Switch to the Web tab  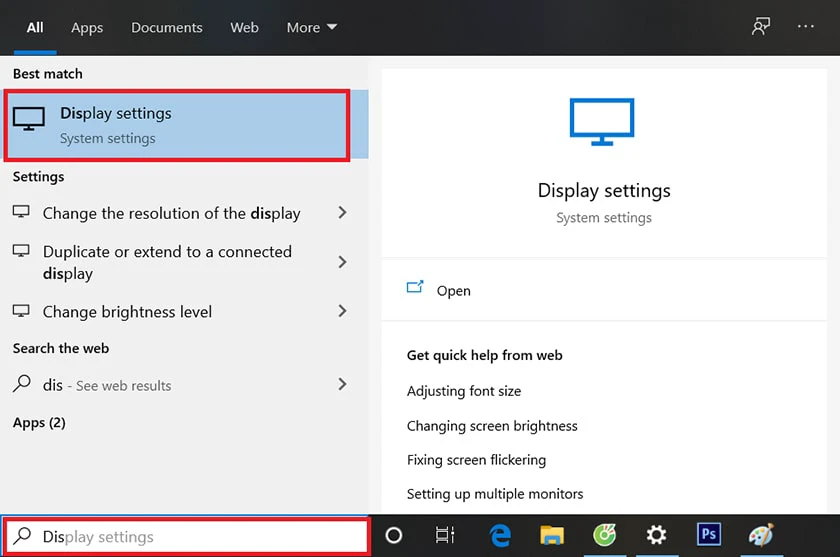coord(244,27)
